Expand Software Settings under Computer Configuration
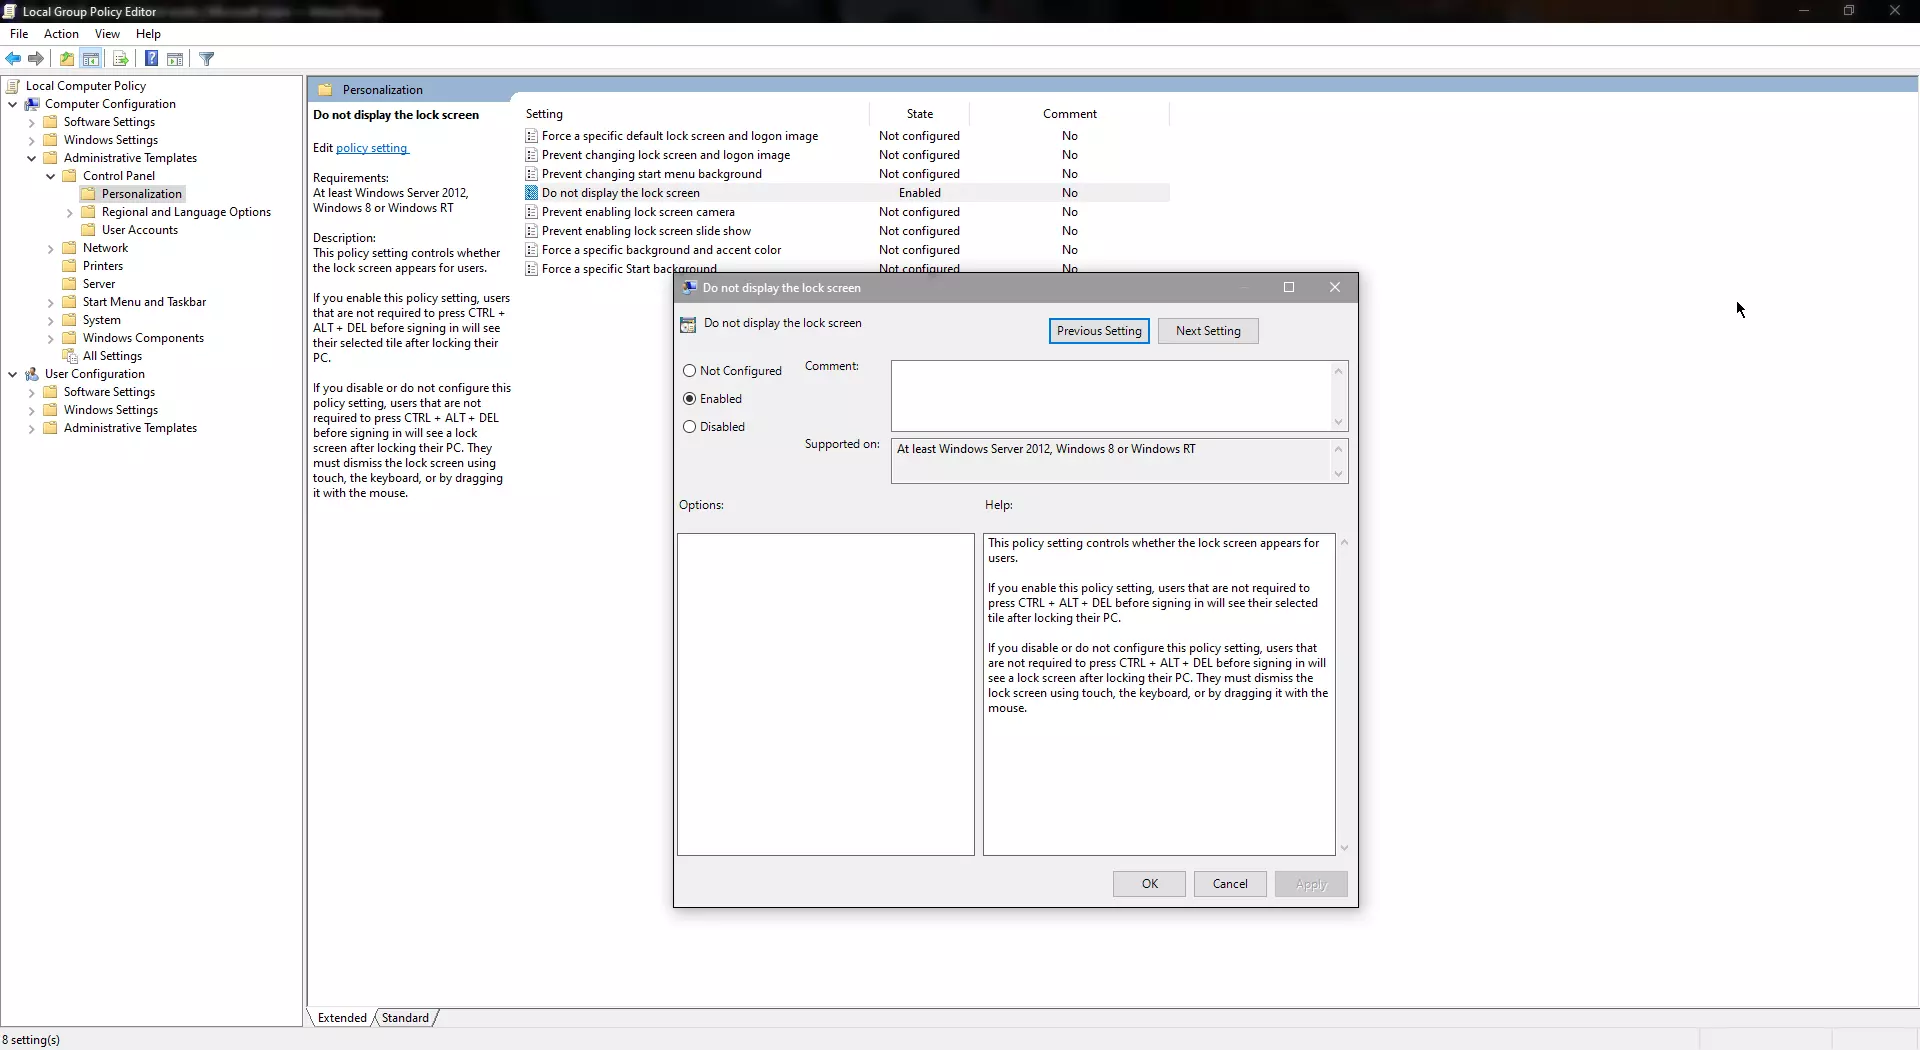 point(31,122)
